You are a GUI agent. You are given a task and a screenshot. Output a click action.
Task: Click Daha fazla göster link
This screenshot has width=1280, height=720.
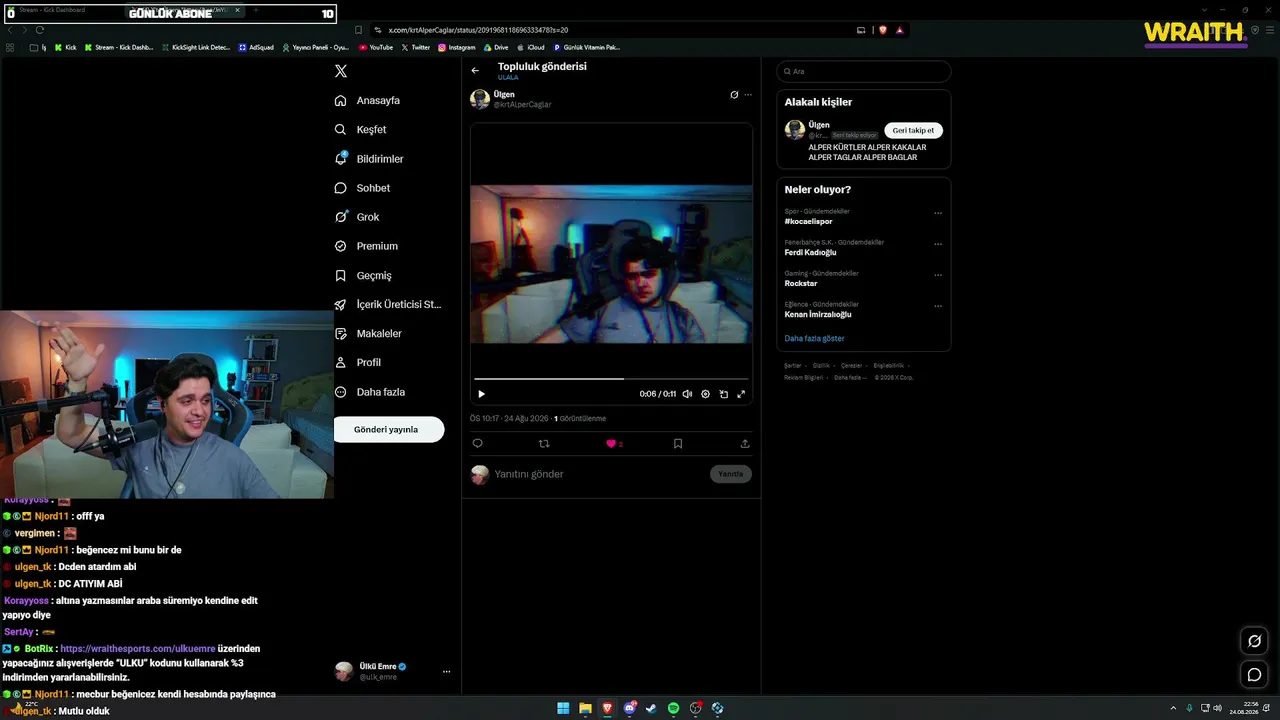point(814,339)
